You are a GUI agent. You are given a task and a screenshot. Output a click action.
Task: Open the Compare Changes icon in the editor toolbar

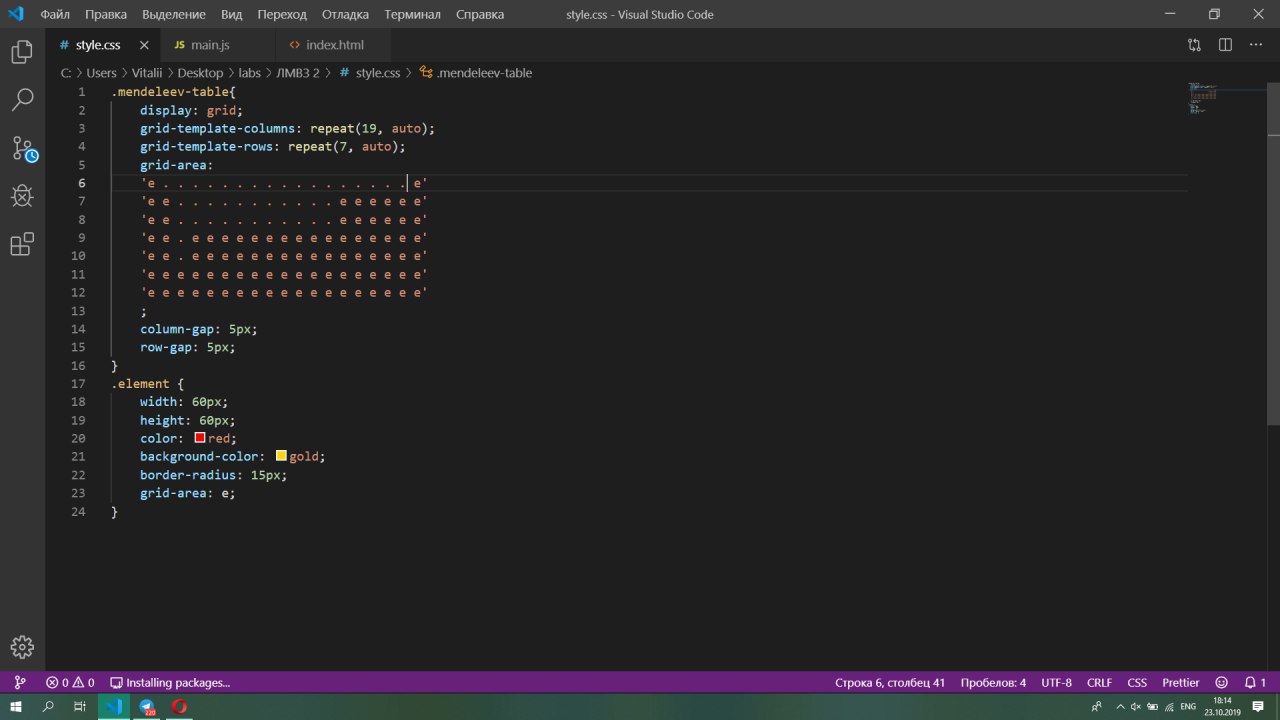[1194, 45]
